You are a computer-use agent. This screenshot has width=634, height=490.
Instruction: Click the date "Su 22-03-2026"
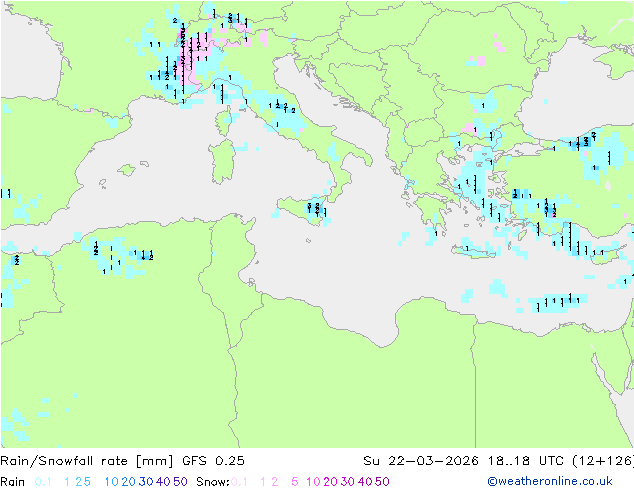pyautogui.click(x=421, y=461)
